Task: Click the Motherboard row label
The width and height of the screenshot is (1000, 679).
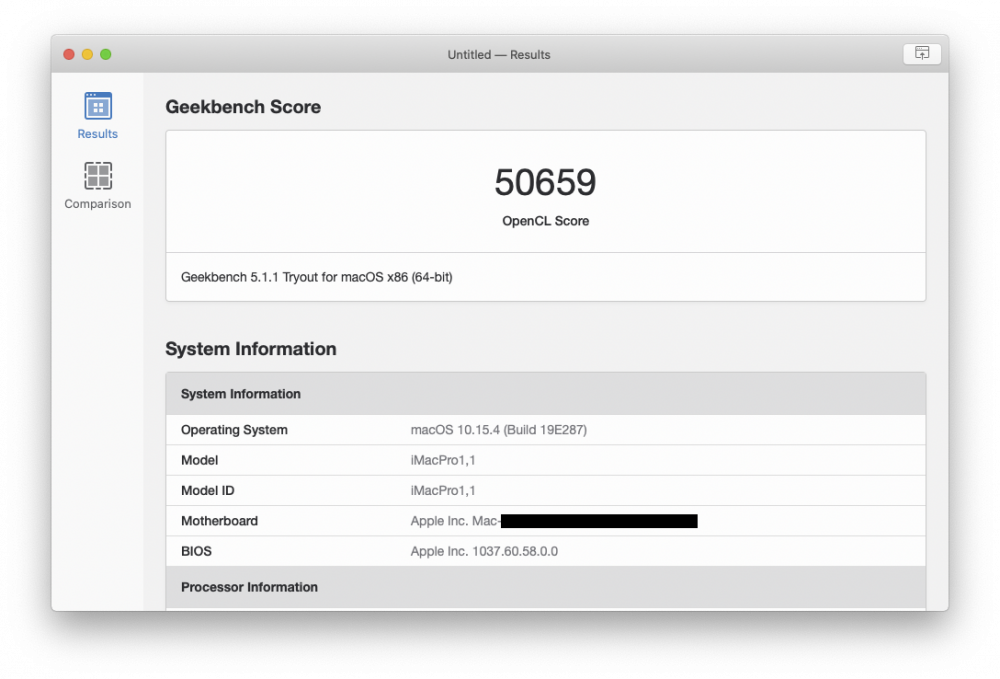Action: pos(219,521)
